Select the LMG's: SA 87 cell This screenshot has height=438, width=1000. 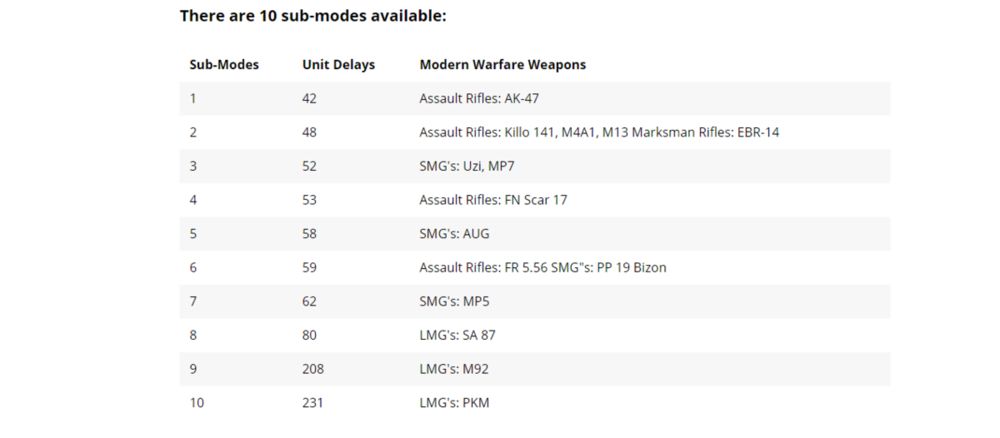[x=457, y=336]
